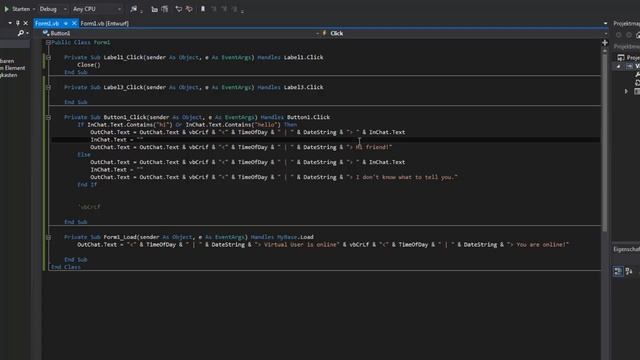Screen dimensions: 640x360
Task: Click the forward navigation circle in solution explorer
Action: 629,35
